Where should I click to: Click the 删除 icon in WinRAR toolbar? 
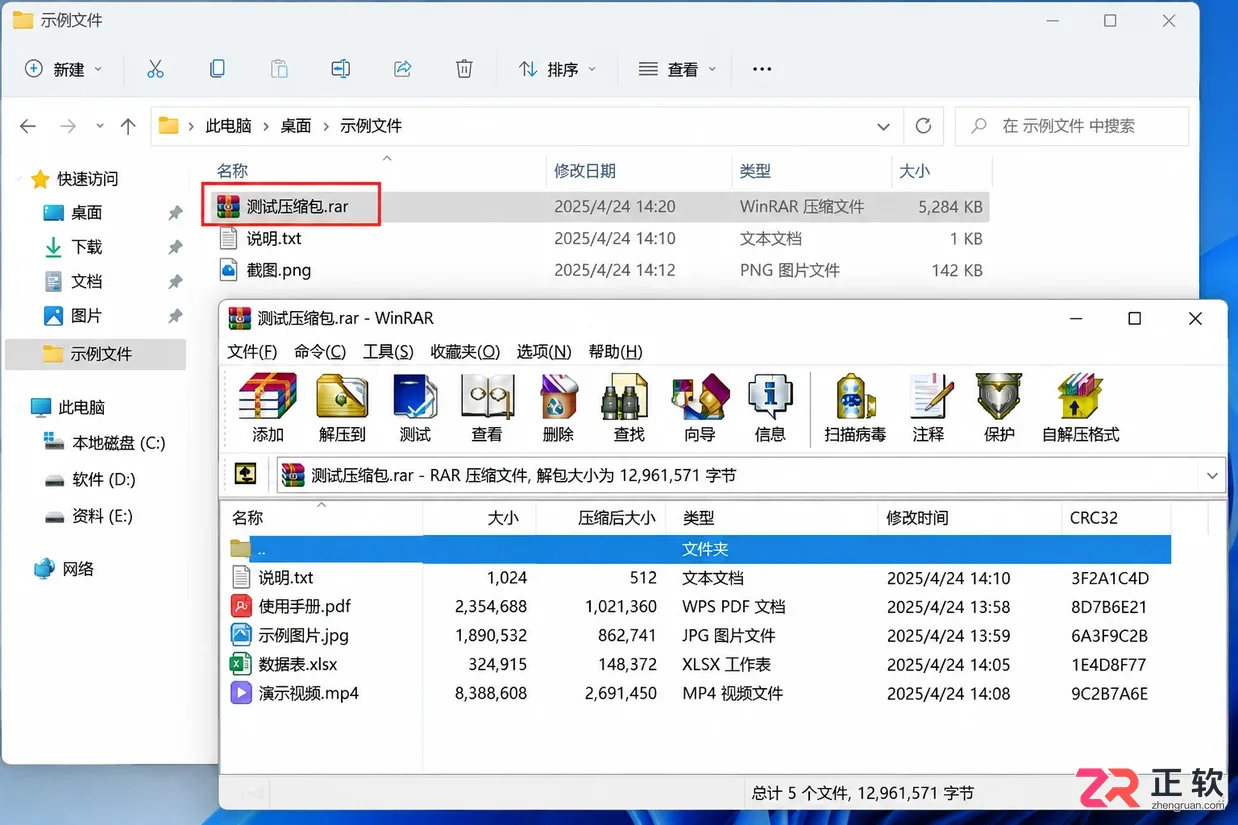[558, 407]
